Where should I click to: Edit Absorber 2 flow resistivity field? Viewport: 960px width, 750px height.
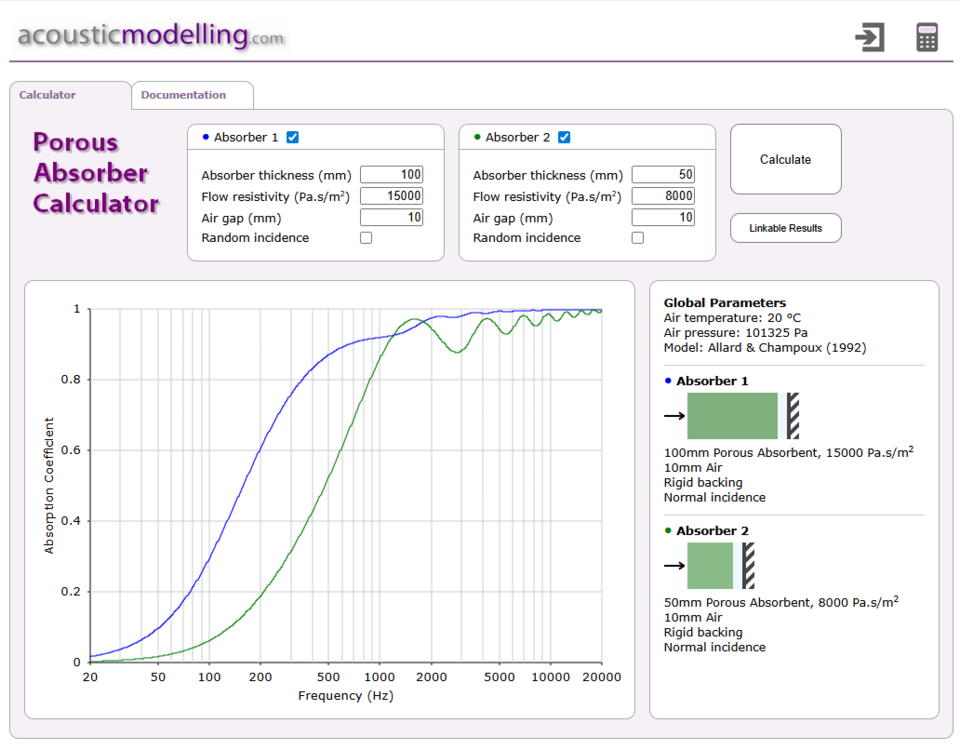tap(664, 196)
